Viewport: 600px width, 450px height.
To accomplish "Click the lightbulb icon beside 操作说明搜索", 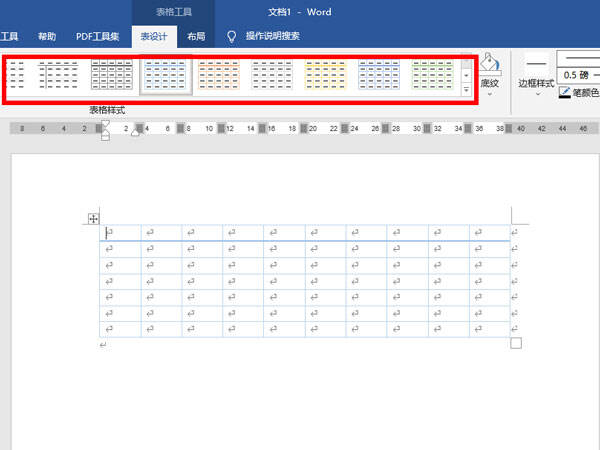I will pos(232,36).
